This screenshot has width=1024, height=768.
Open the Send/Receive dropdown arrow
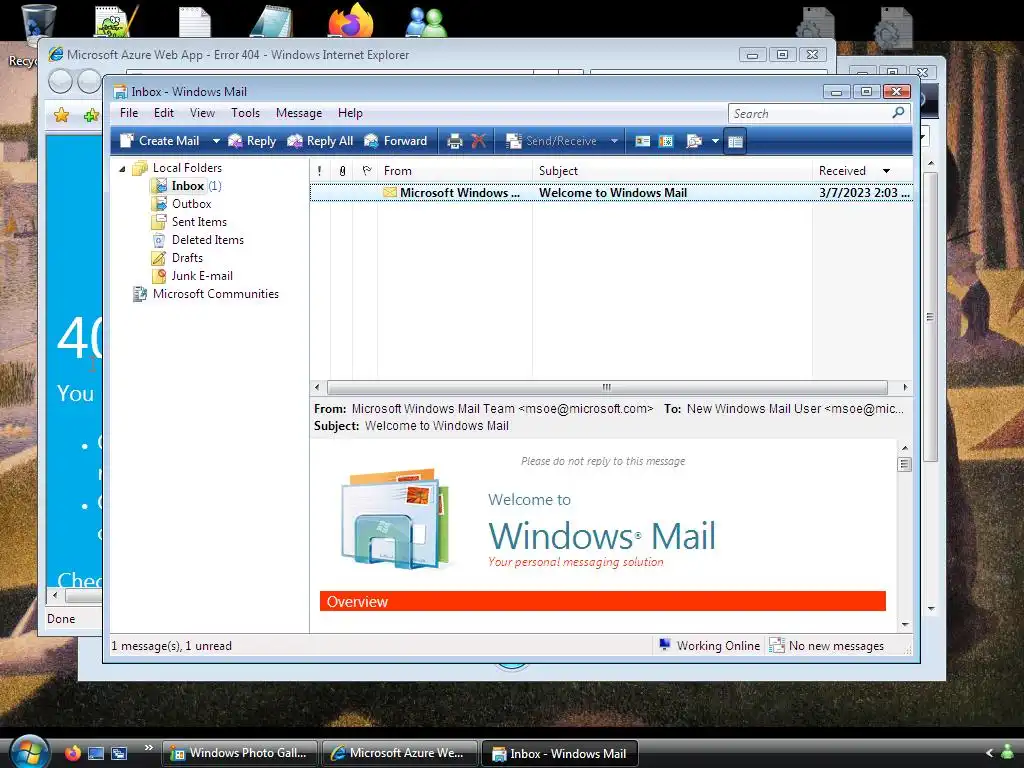(614, 141)
